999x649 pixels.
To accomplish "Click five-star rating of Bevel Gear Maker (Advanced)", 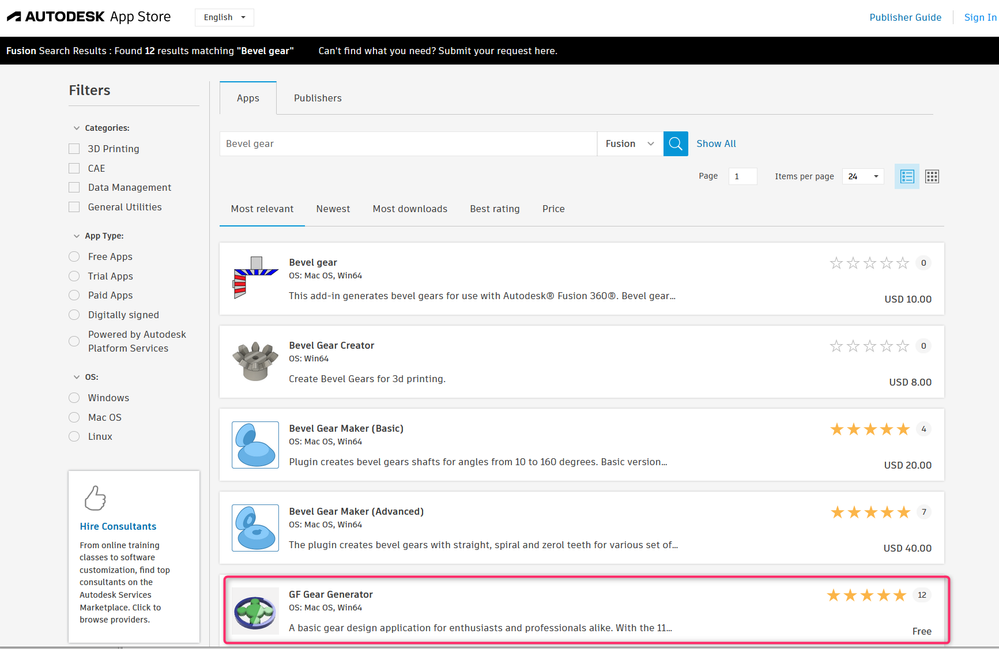I will (870, 512).
